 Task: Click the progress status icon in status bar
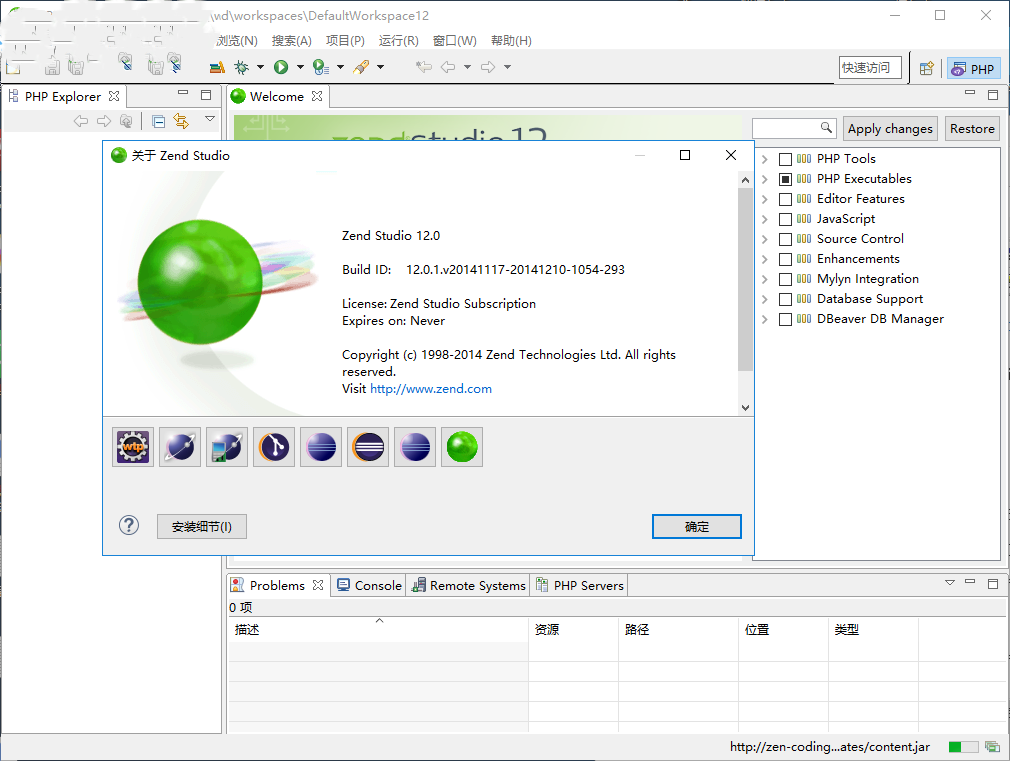click(993, 747)
